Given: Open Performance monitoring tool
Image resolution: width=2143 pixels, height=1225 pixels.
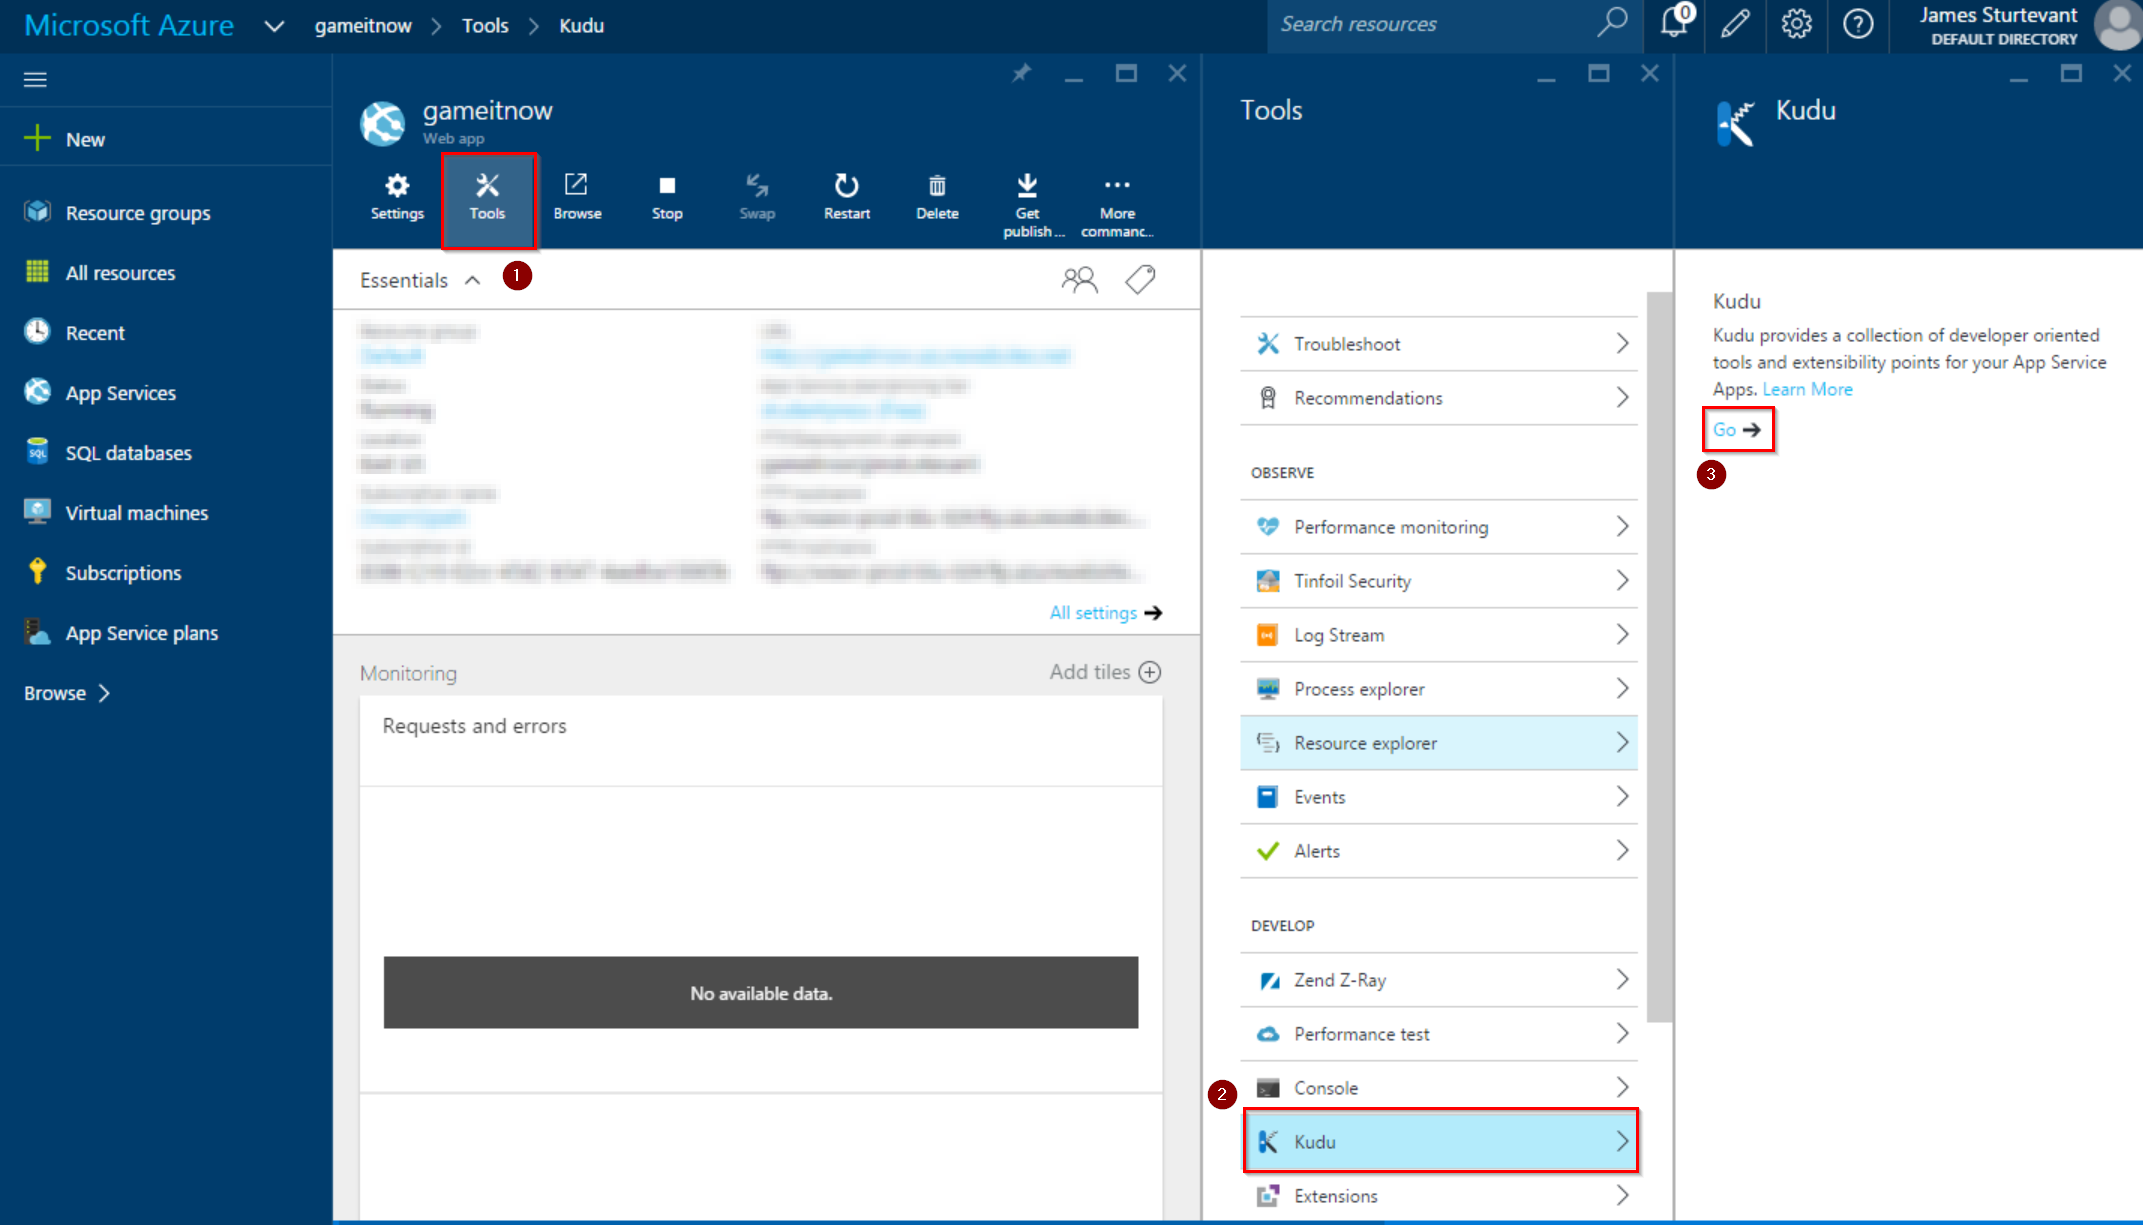Looking at the screenshot, I should point(1438,527).
